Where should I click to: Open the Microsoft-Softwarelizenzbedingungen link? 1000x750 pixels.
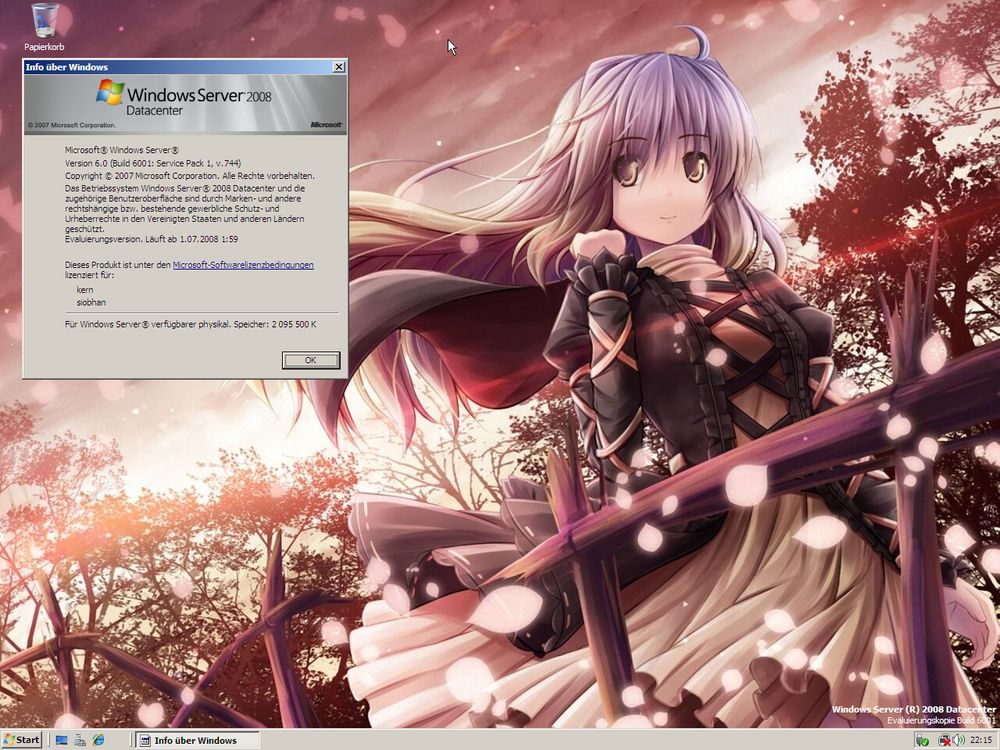point(243,265)
